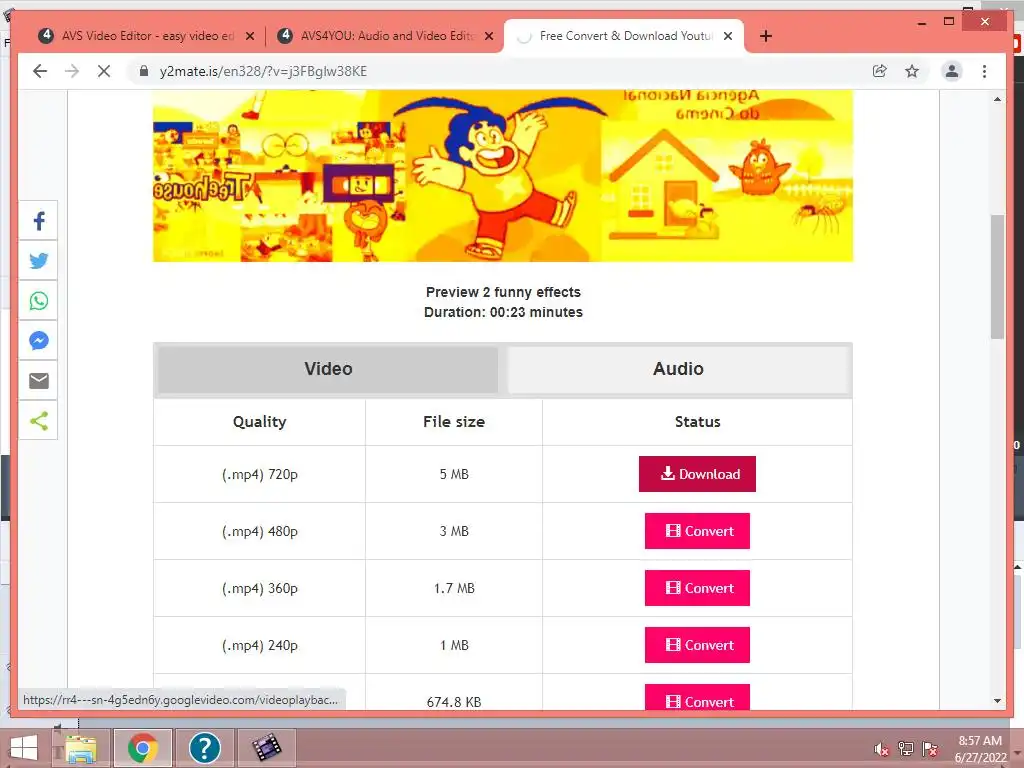Click the address bar URL field
The width and height of the screenshot is (1024, 768).
click(503, 71)
